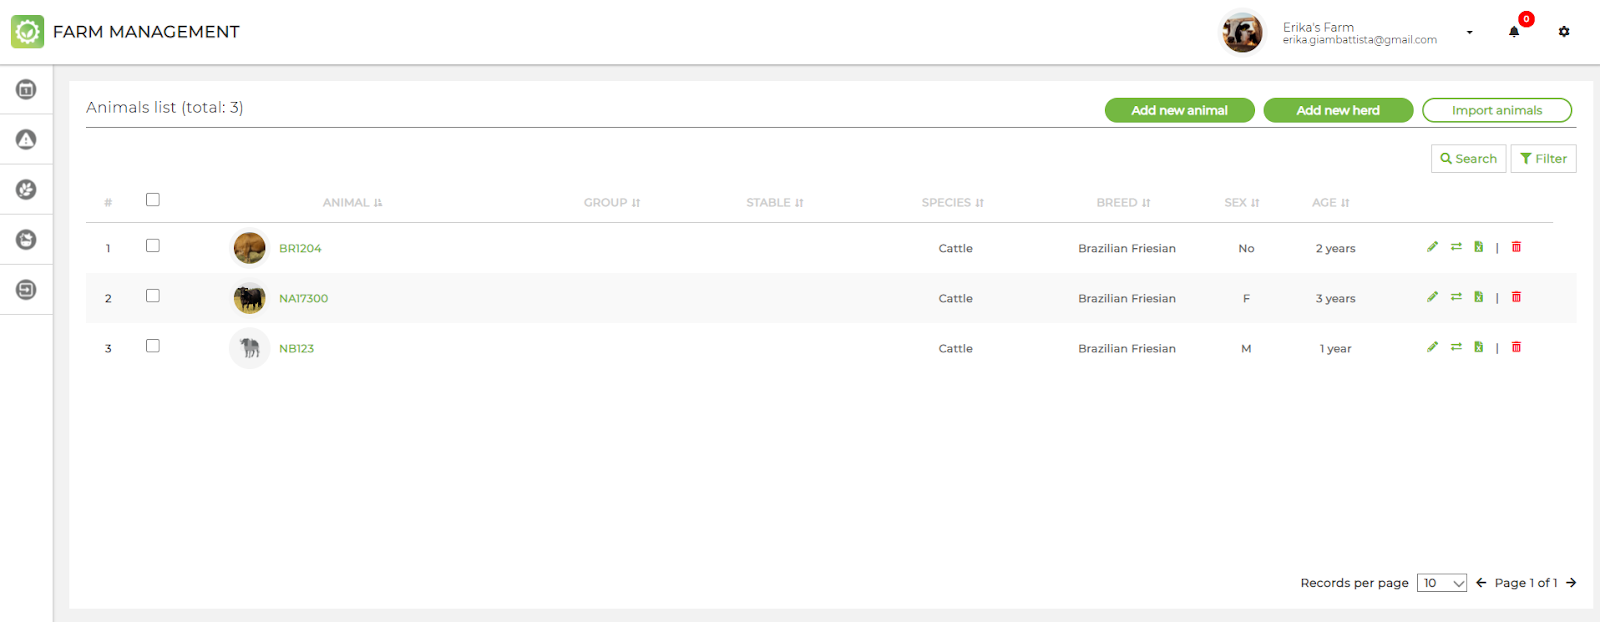Click the Farm Management gear logo
This screenshot has height=622, width=1600.
[x=27, y=32]
